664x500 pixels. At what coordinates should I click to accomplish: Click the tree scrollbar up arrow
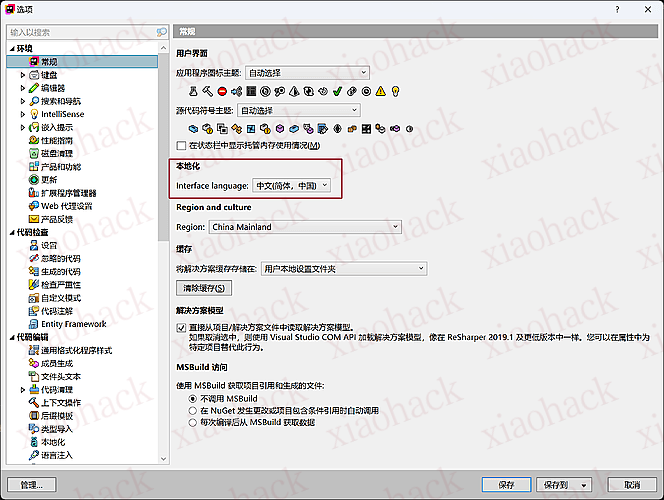coord(163,48)
